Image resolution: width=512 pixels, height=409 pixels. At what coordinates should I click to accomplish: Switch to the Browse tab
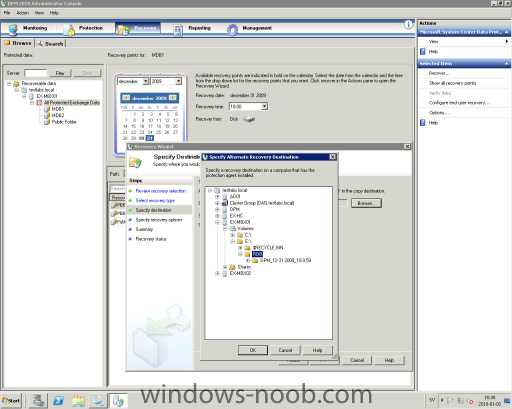pos(18,43)
